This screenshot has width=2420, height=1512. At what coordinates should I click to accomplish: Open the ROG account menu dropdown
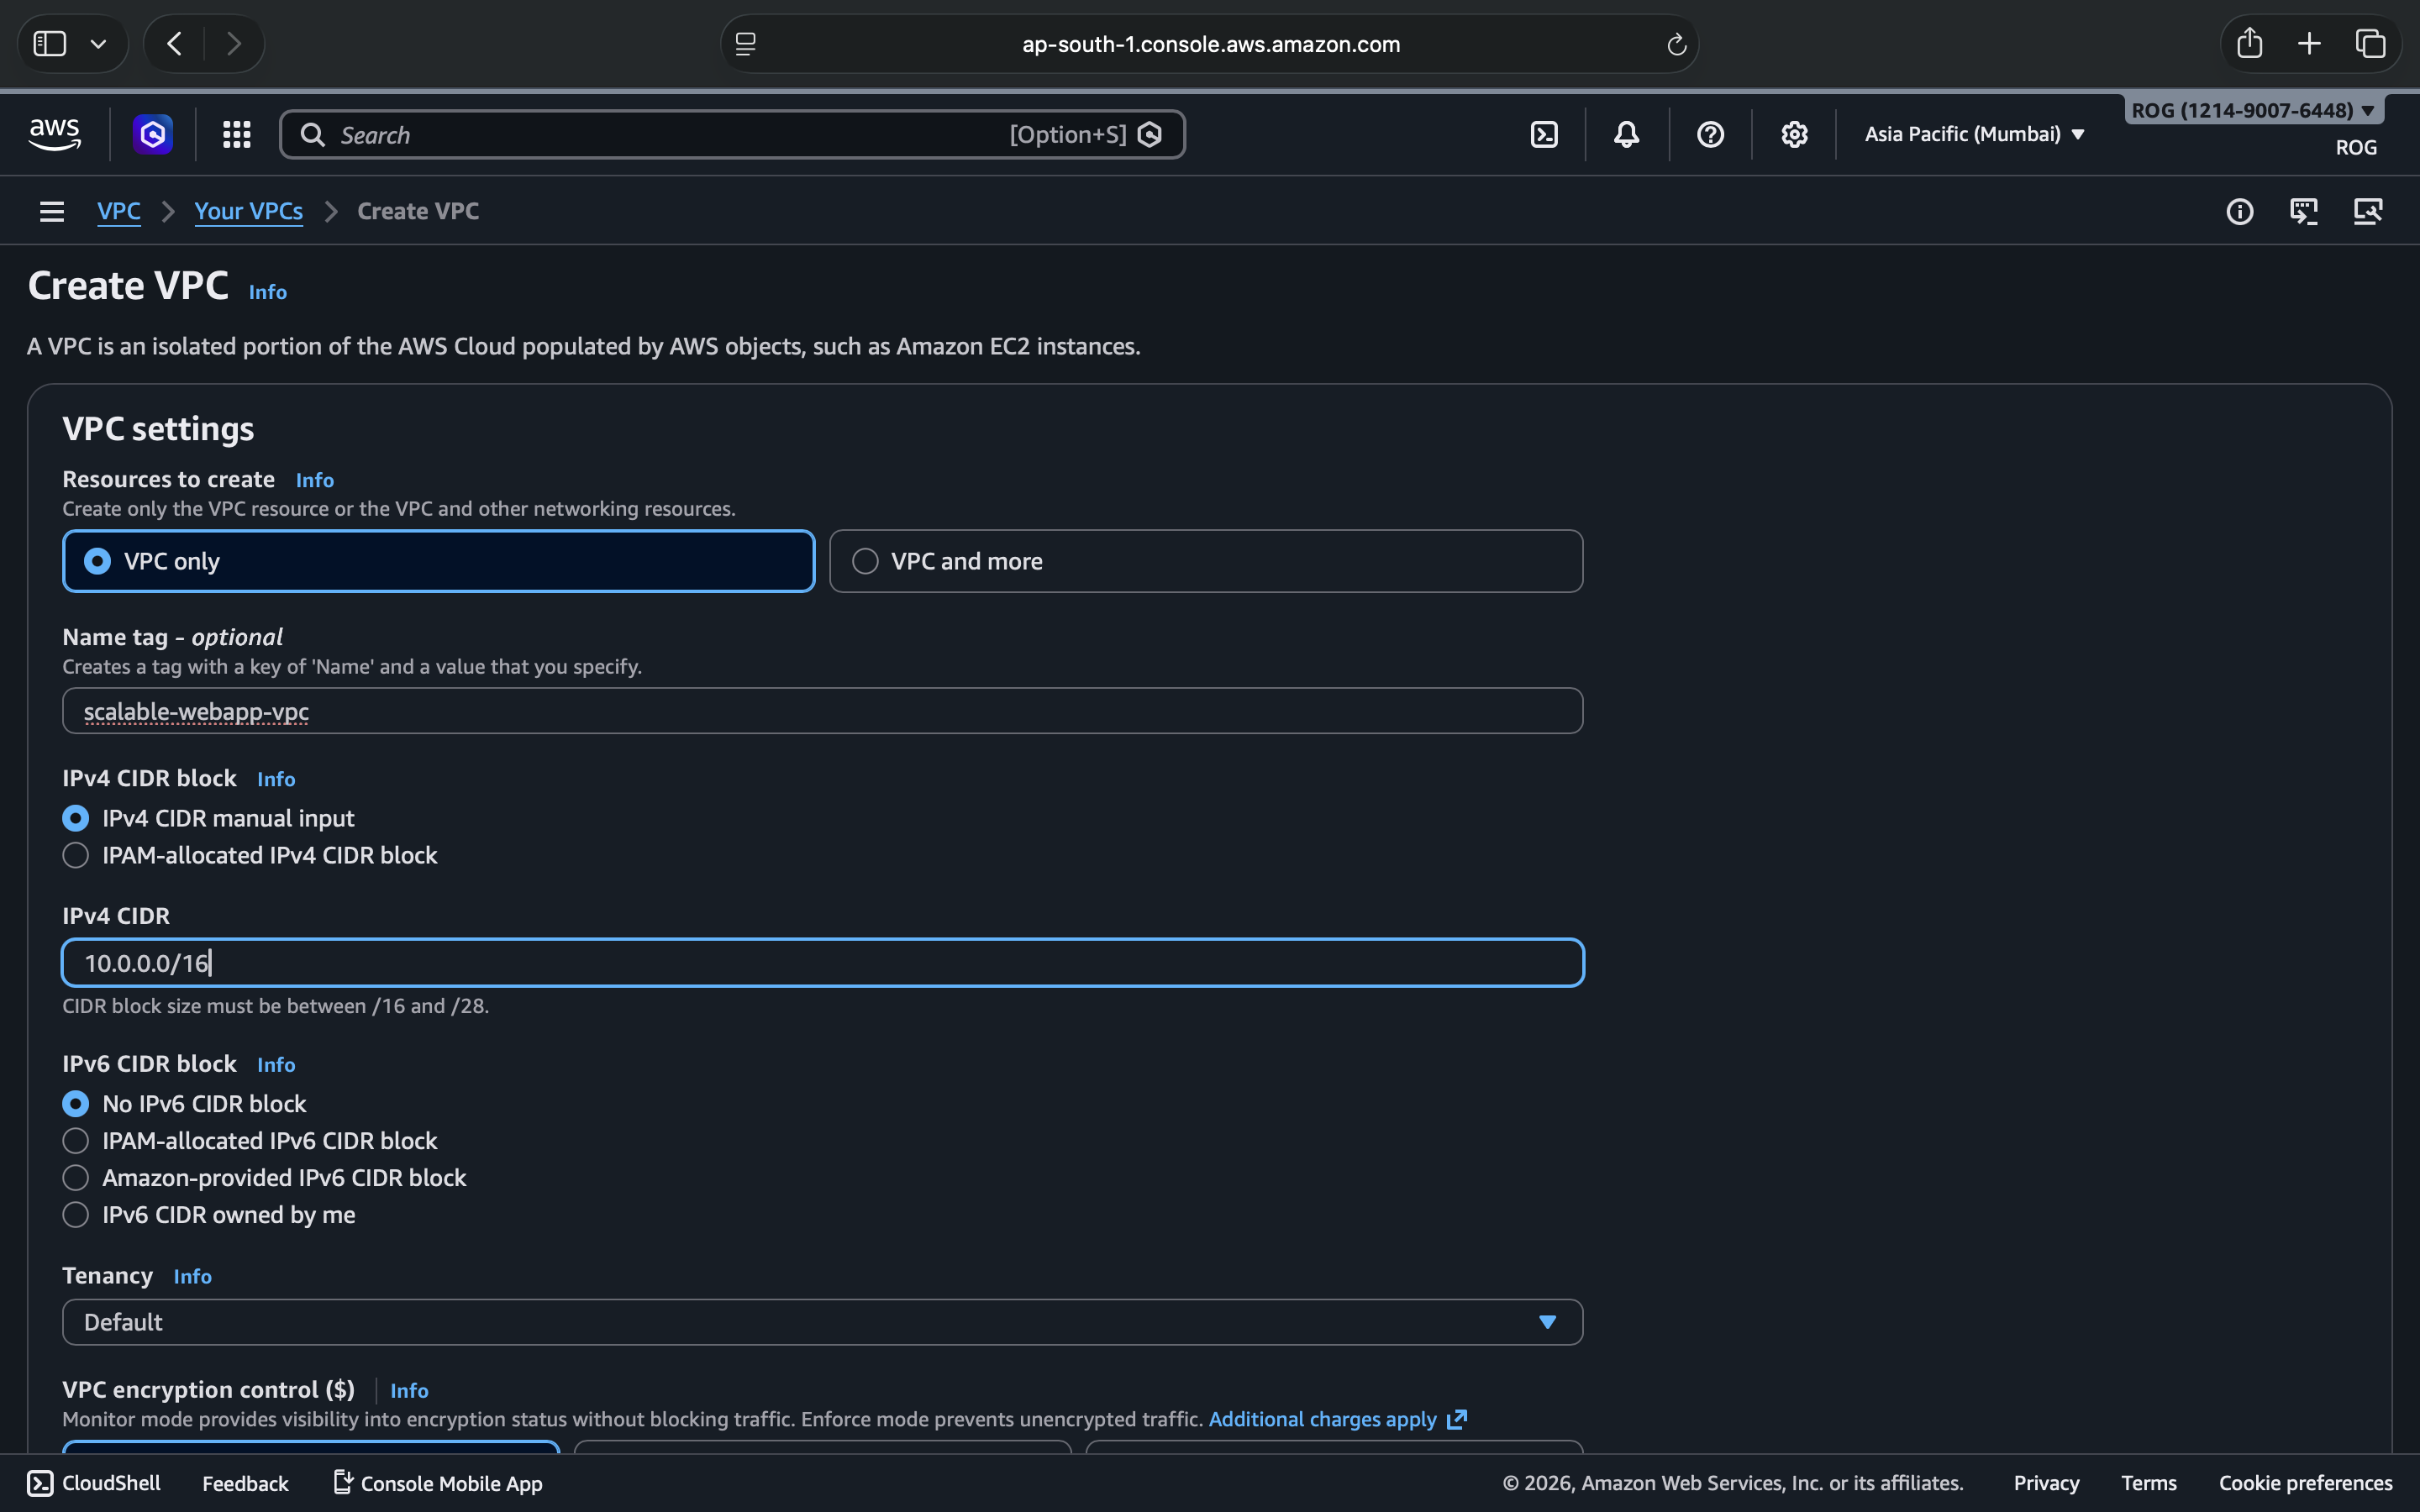[x=2254, y=110]
